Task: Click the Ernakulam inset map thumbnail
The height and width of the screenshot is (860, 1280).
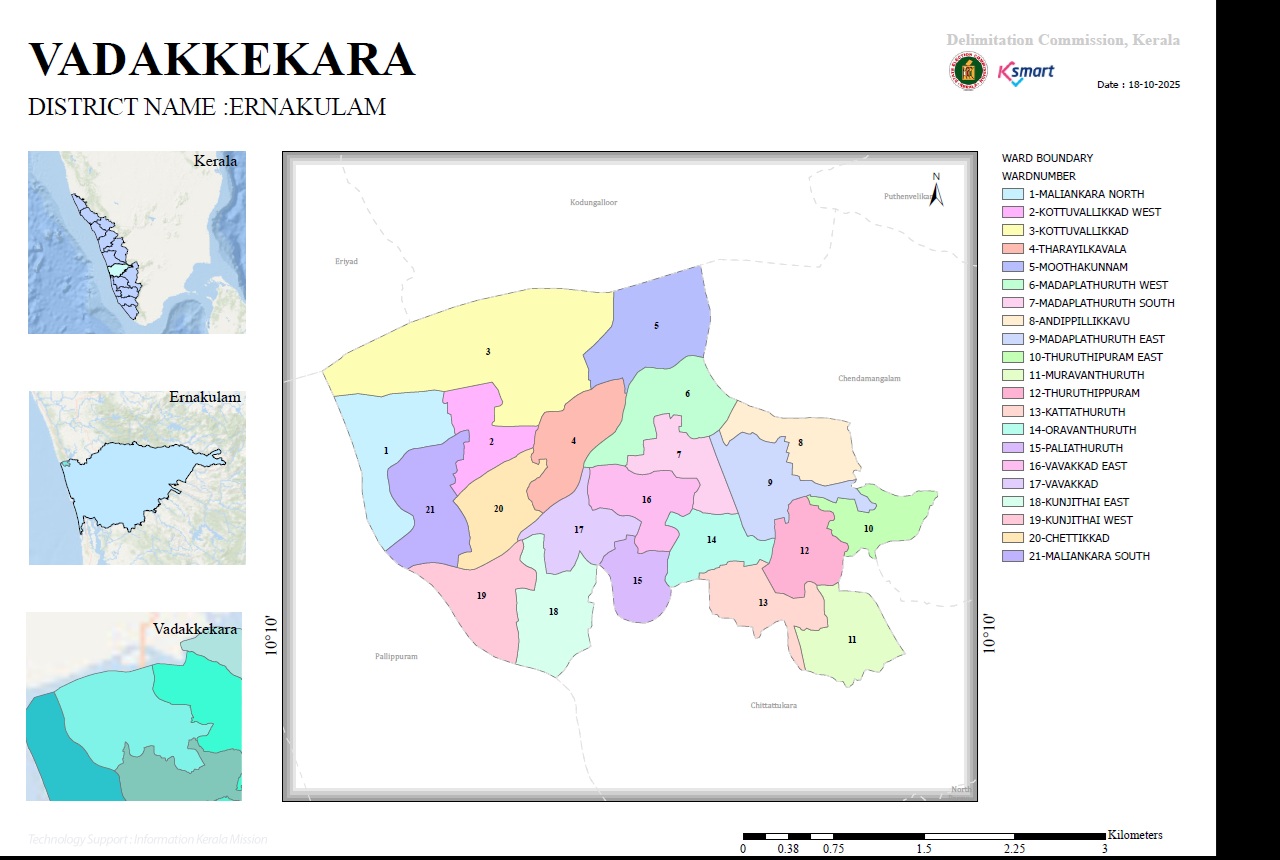Action: (x=137, y=477)
